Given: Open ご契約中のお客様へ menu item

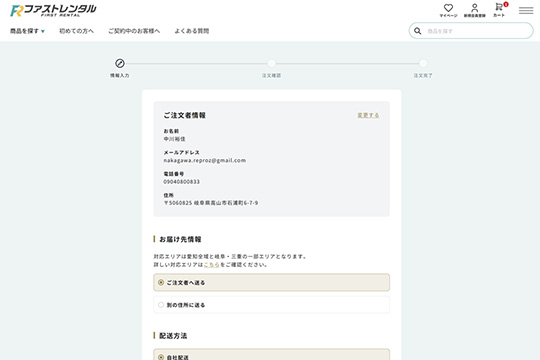Looking at the screenshot, I should coord(134,31).
